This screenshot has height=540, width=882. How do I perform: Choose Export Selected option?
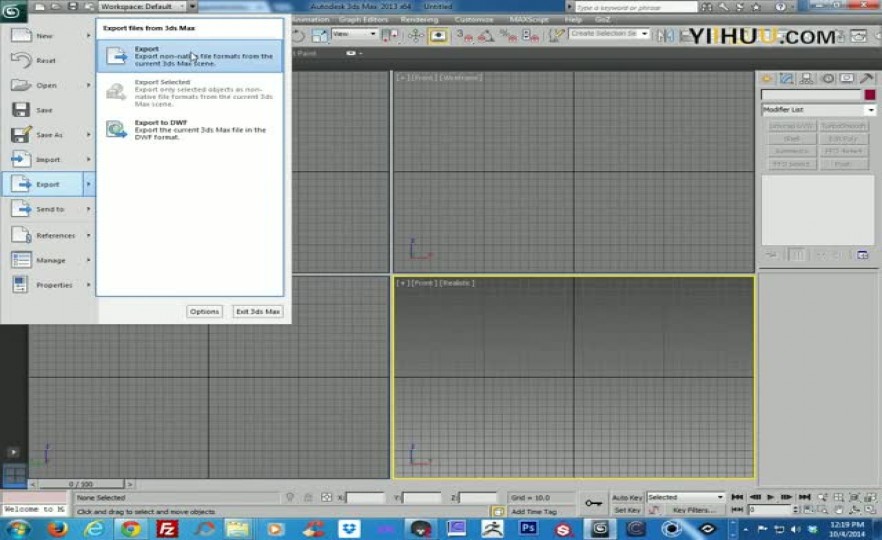(190, 92)
